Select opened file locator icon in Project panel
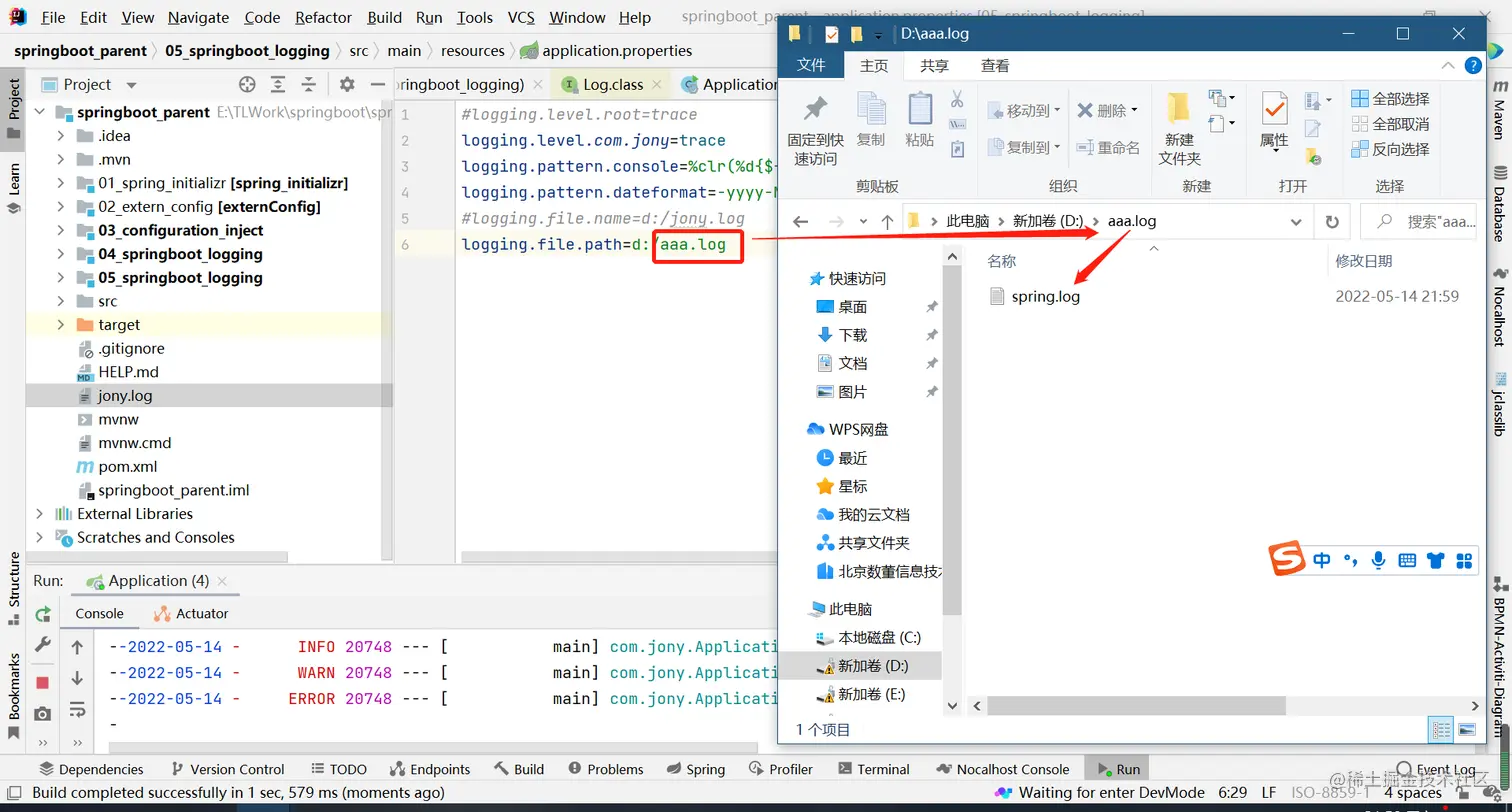 click(x=247, y=85)
